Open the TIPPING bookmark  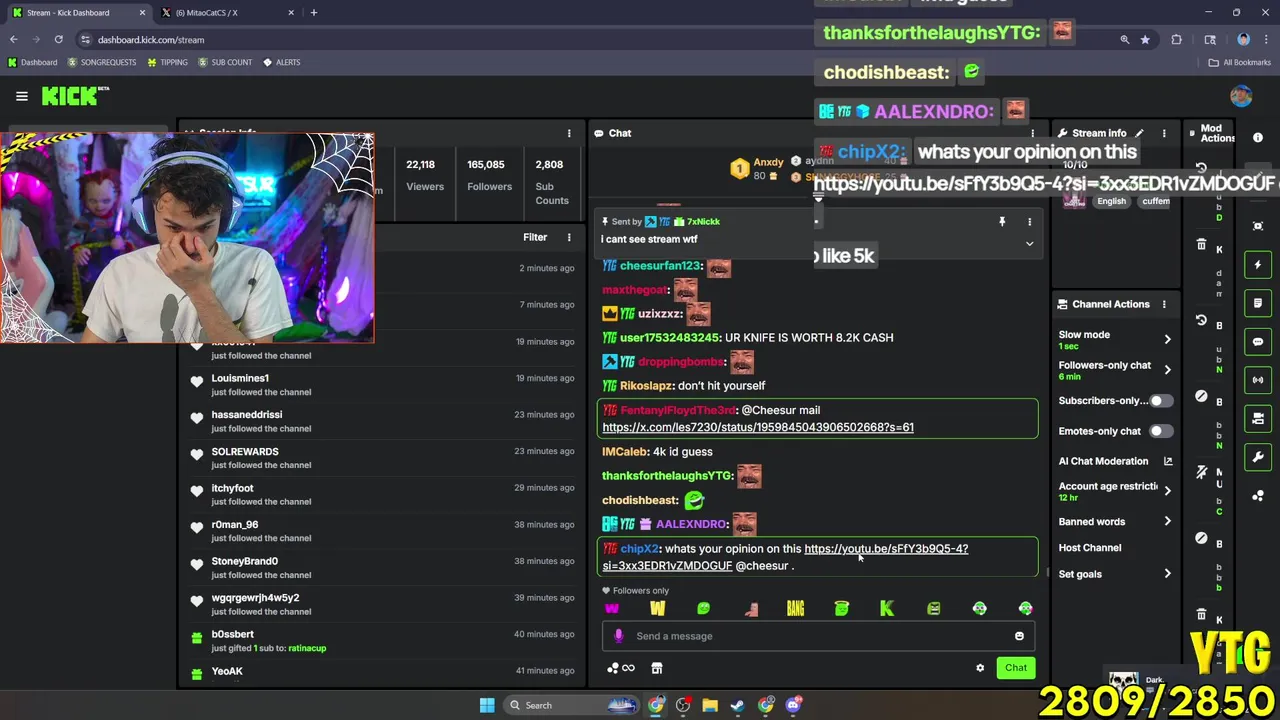(x=167, y=62)
